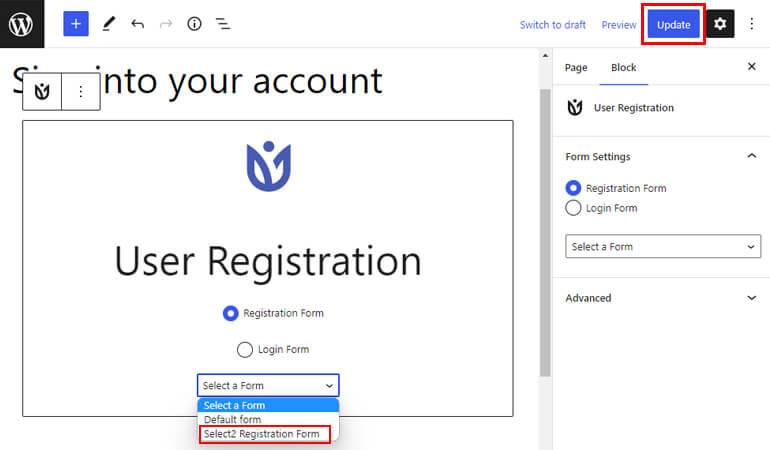Viewport: 770px width, 450px height.
Task: Click the WordPress logo button
Action: tap(22, 24)
